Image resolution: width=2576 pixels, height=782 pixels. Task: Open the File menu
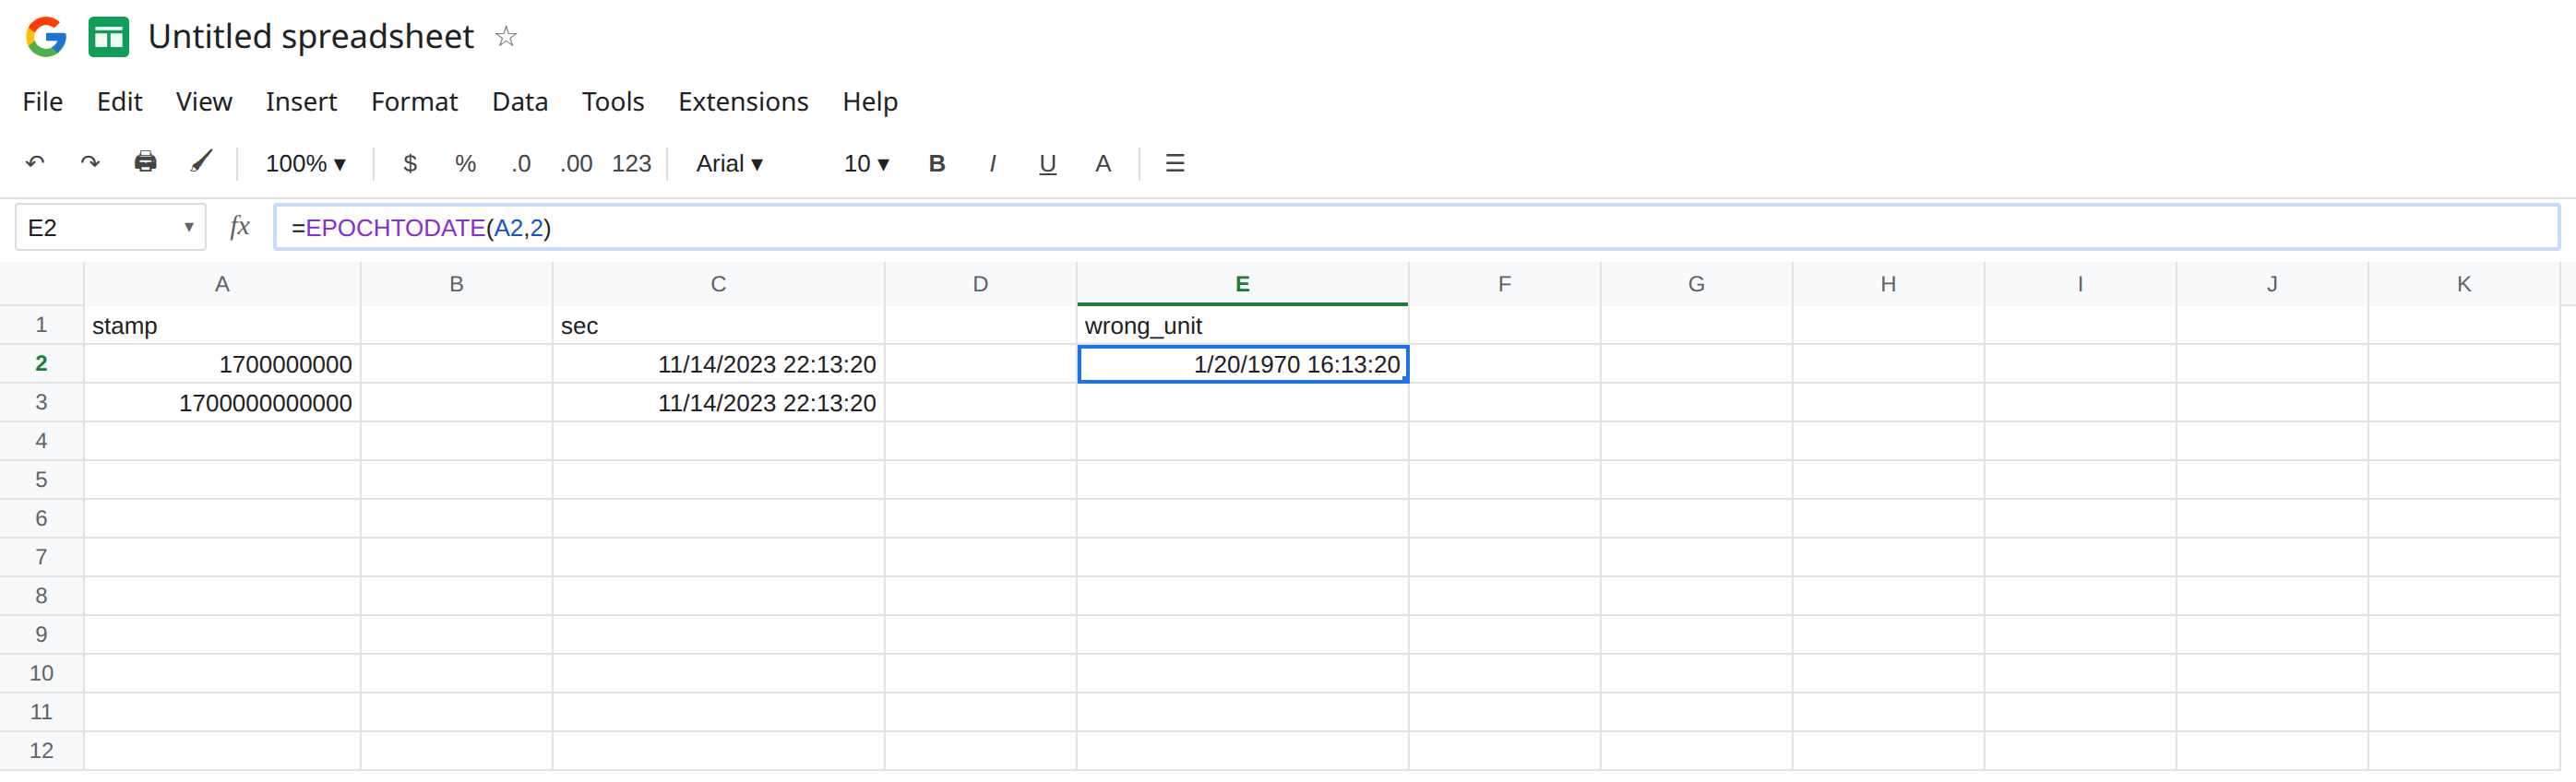pyautogui.click(x=43, y=102)
